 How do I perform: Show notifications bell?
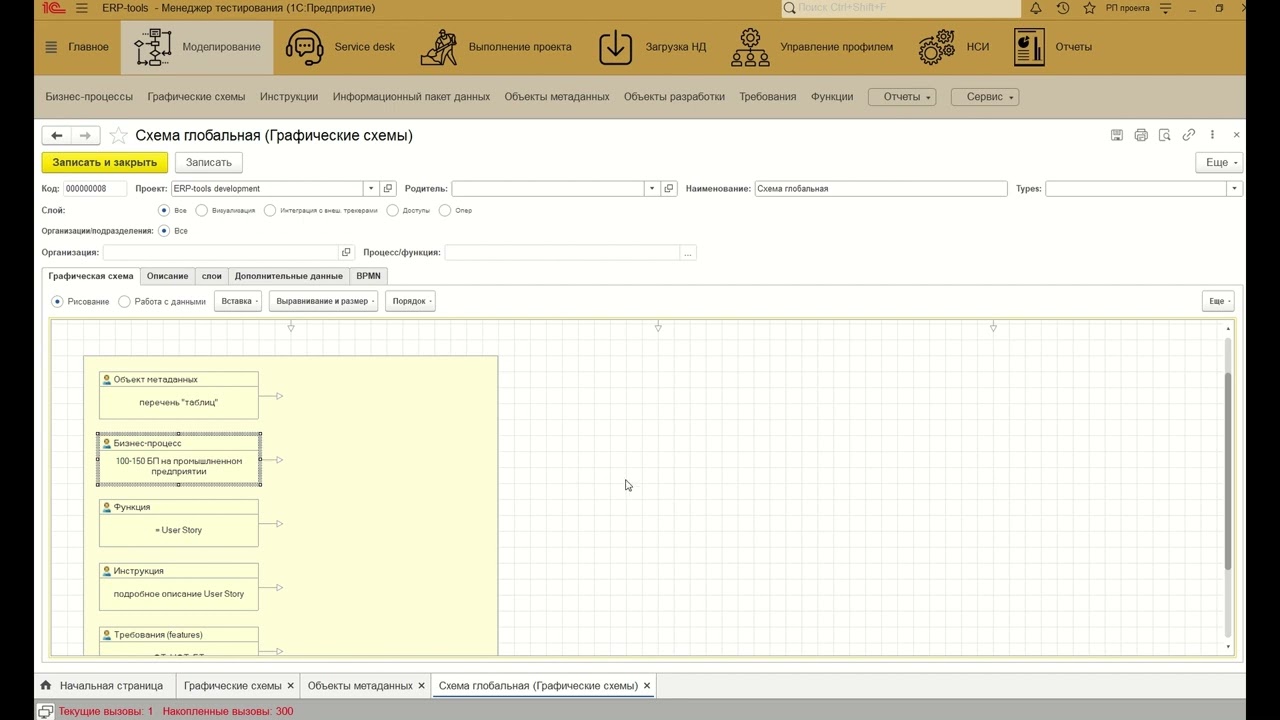1036,8
